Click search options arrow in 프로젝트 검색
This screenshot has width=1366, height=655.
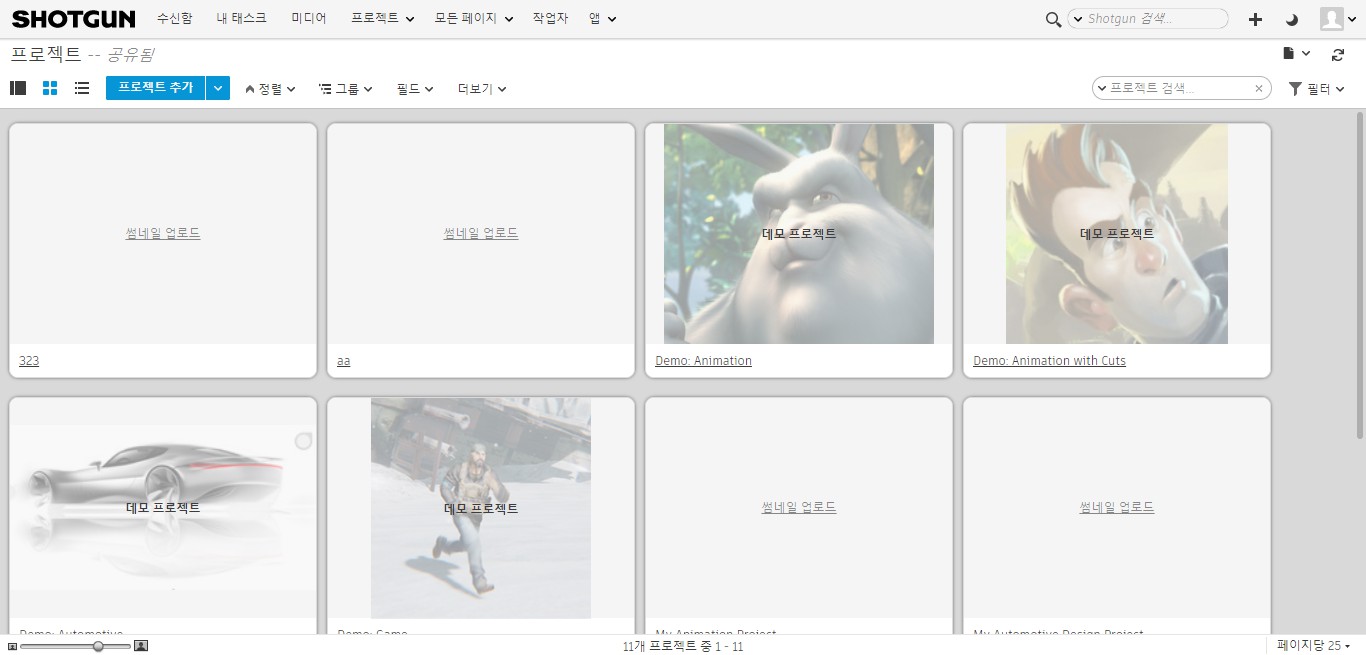(1102, 89)
